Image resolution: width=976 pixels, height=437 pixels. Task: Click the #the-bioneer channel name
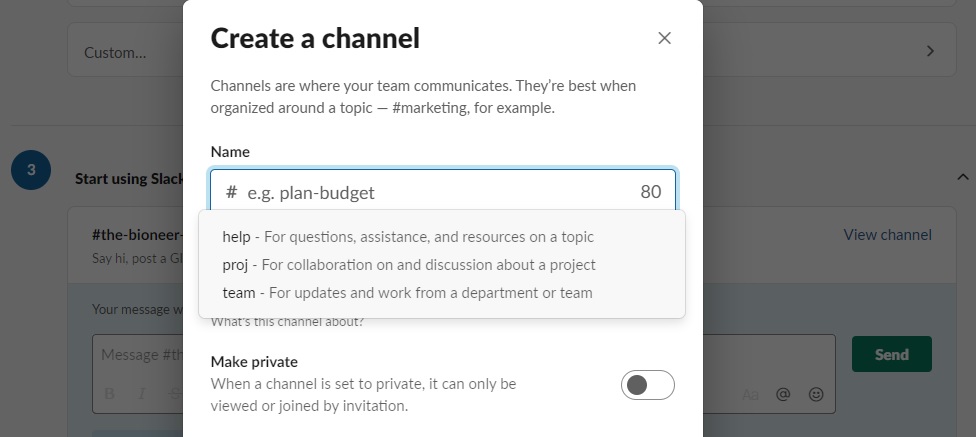[x=137, y=235]
